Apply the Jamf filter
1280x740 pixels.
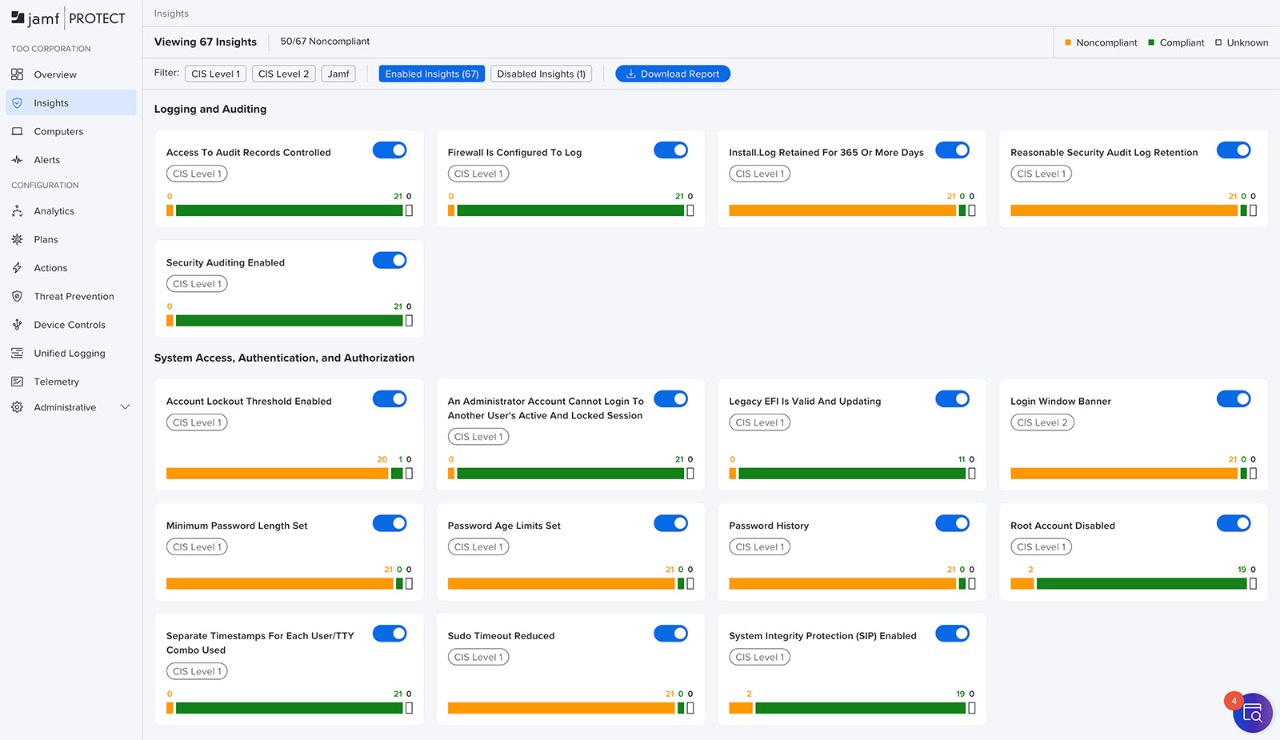(338, 74)
